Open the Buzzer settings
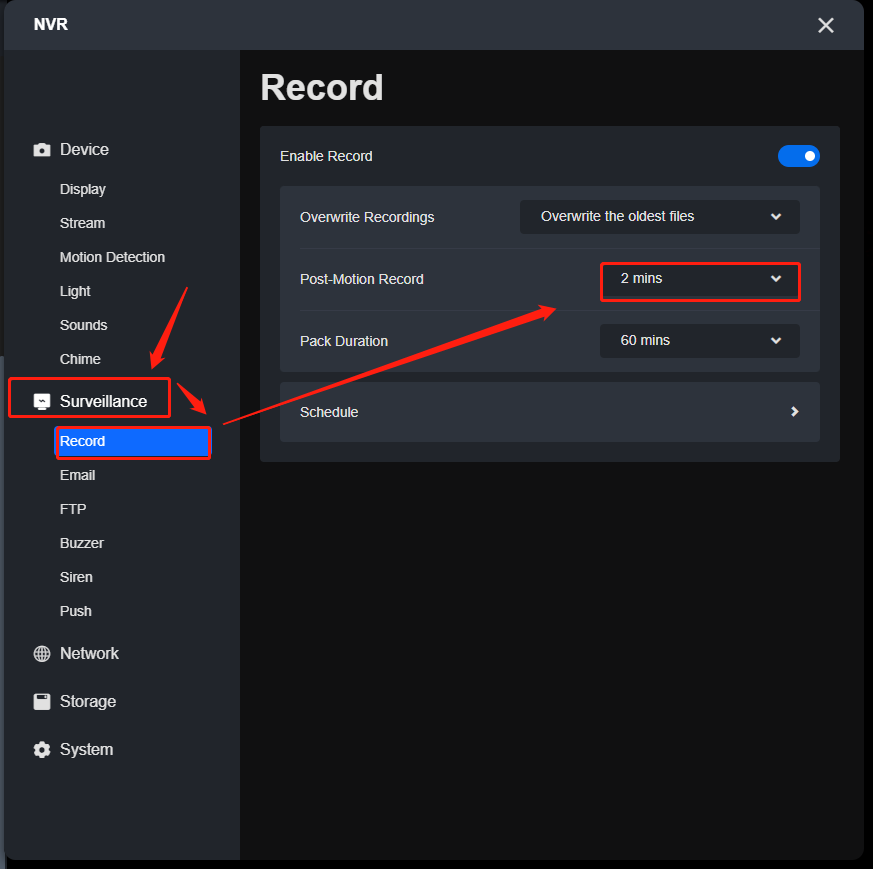The height and width of the screenshot is (869, 873). (81, 543)
